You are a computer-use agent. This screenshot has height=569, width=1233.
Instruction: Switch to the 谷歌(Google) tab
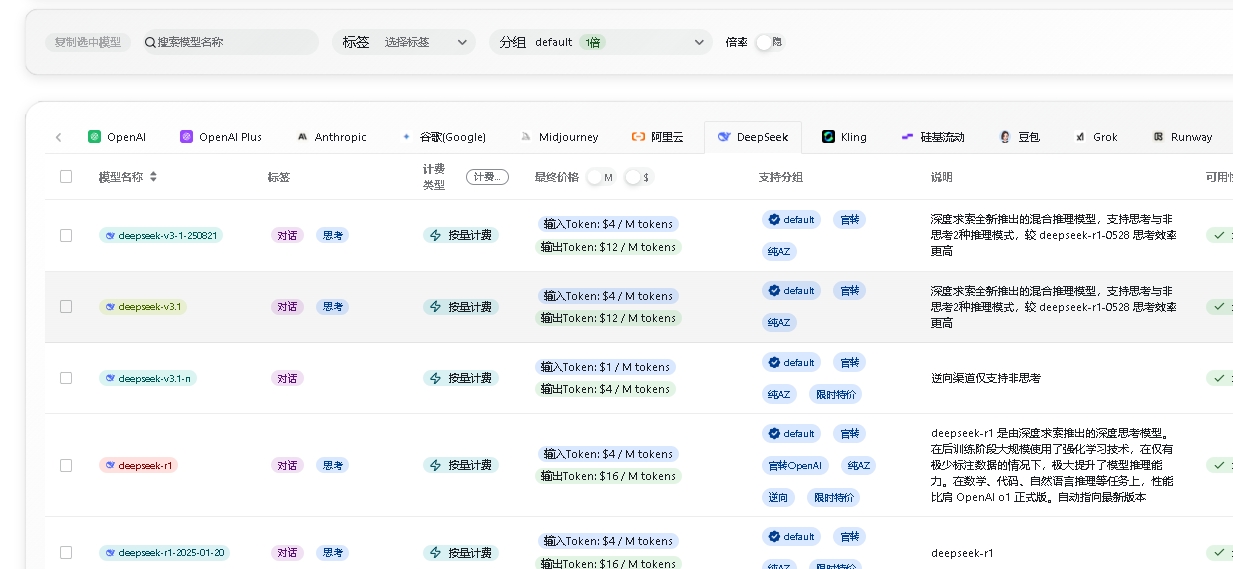pyautogui.click(x=443, y=137)
